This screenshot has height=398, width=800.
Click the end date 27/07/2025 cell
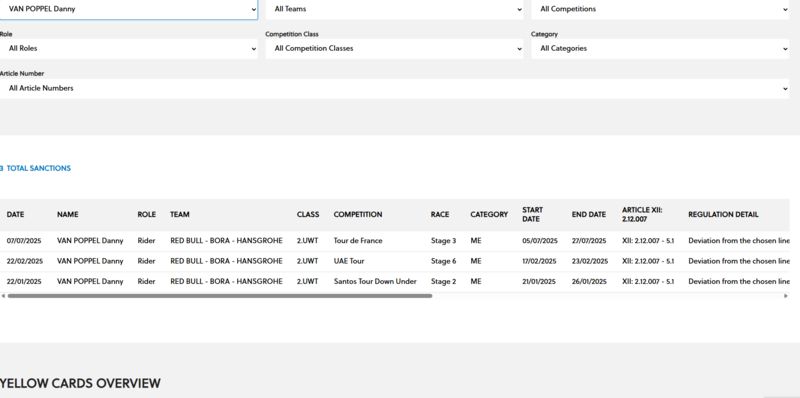pyautogui.click(x=589, y=241)
